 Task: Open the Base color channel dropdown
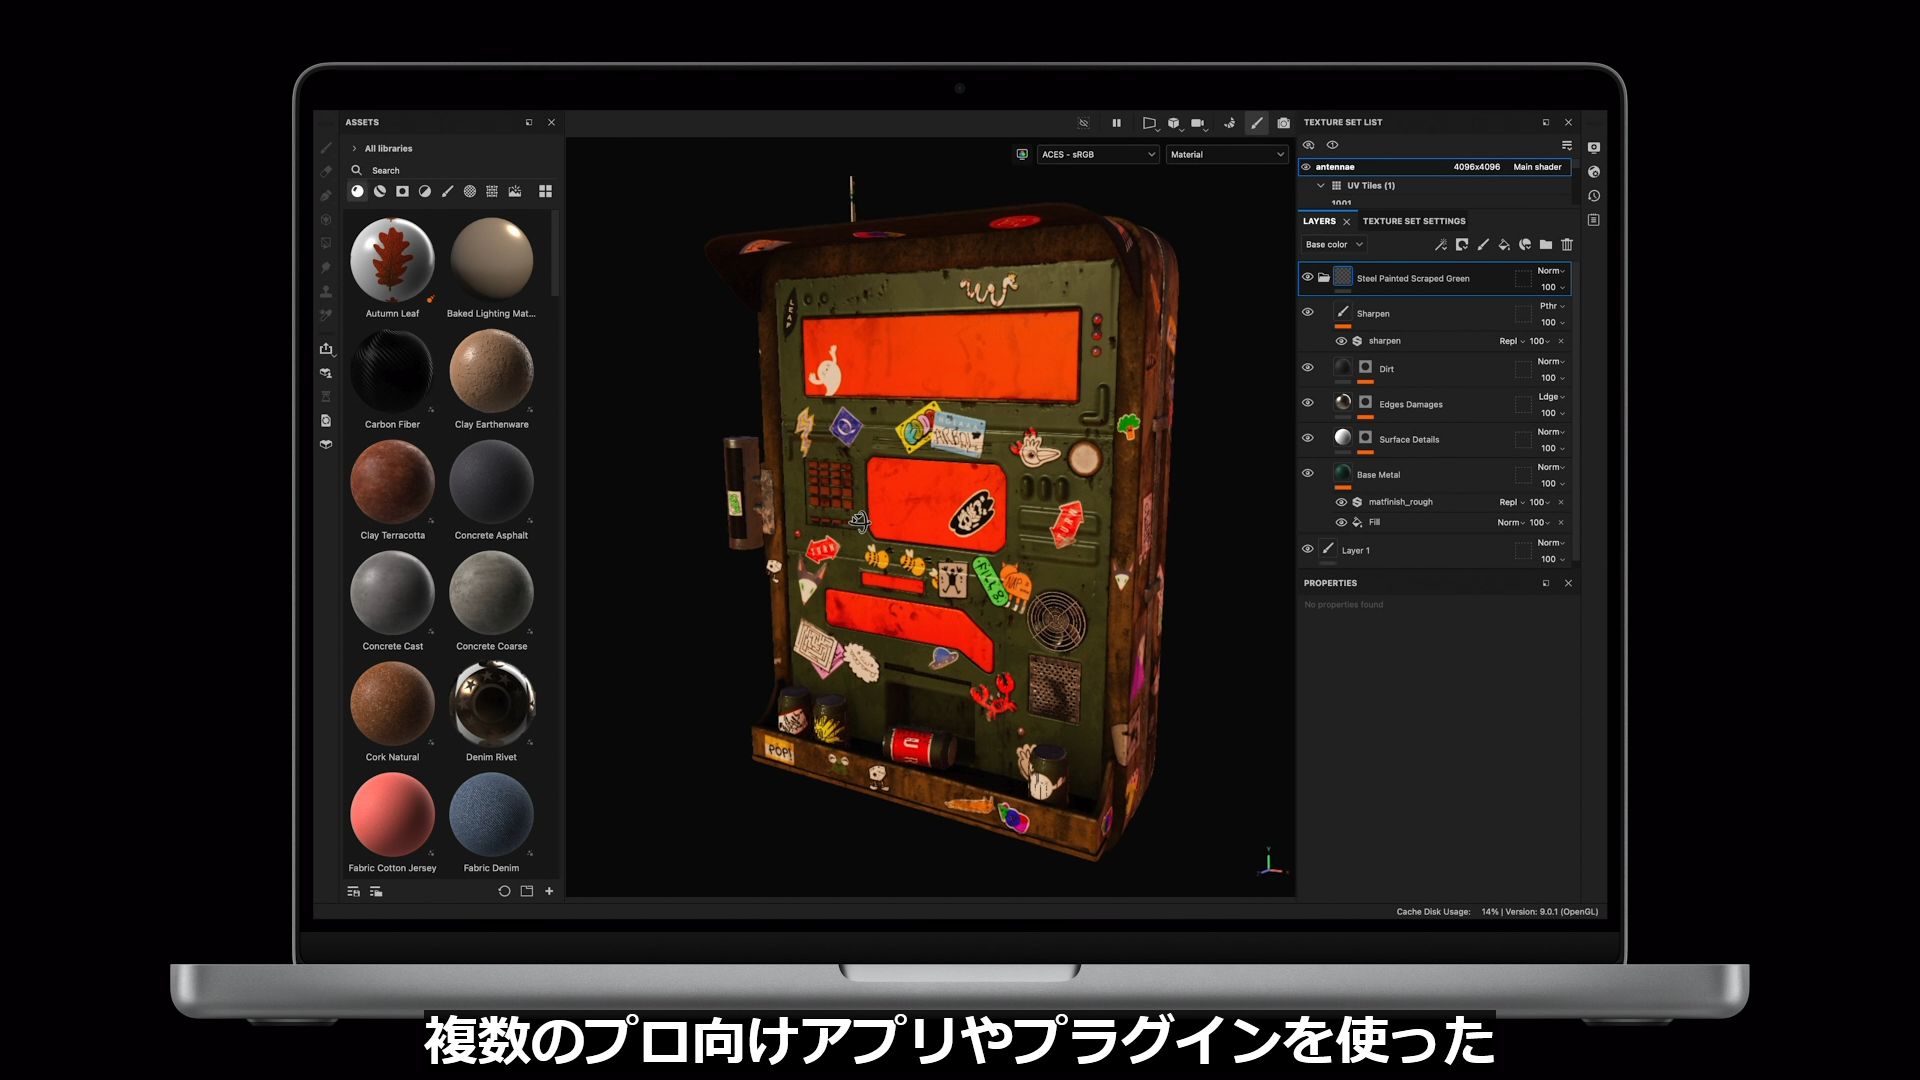(1334, 245)
